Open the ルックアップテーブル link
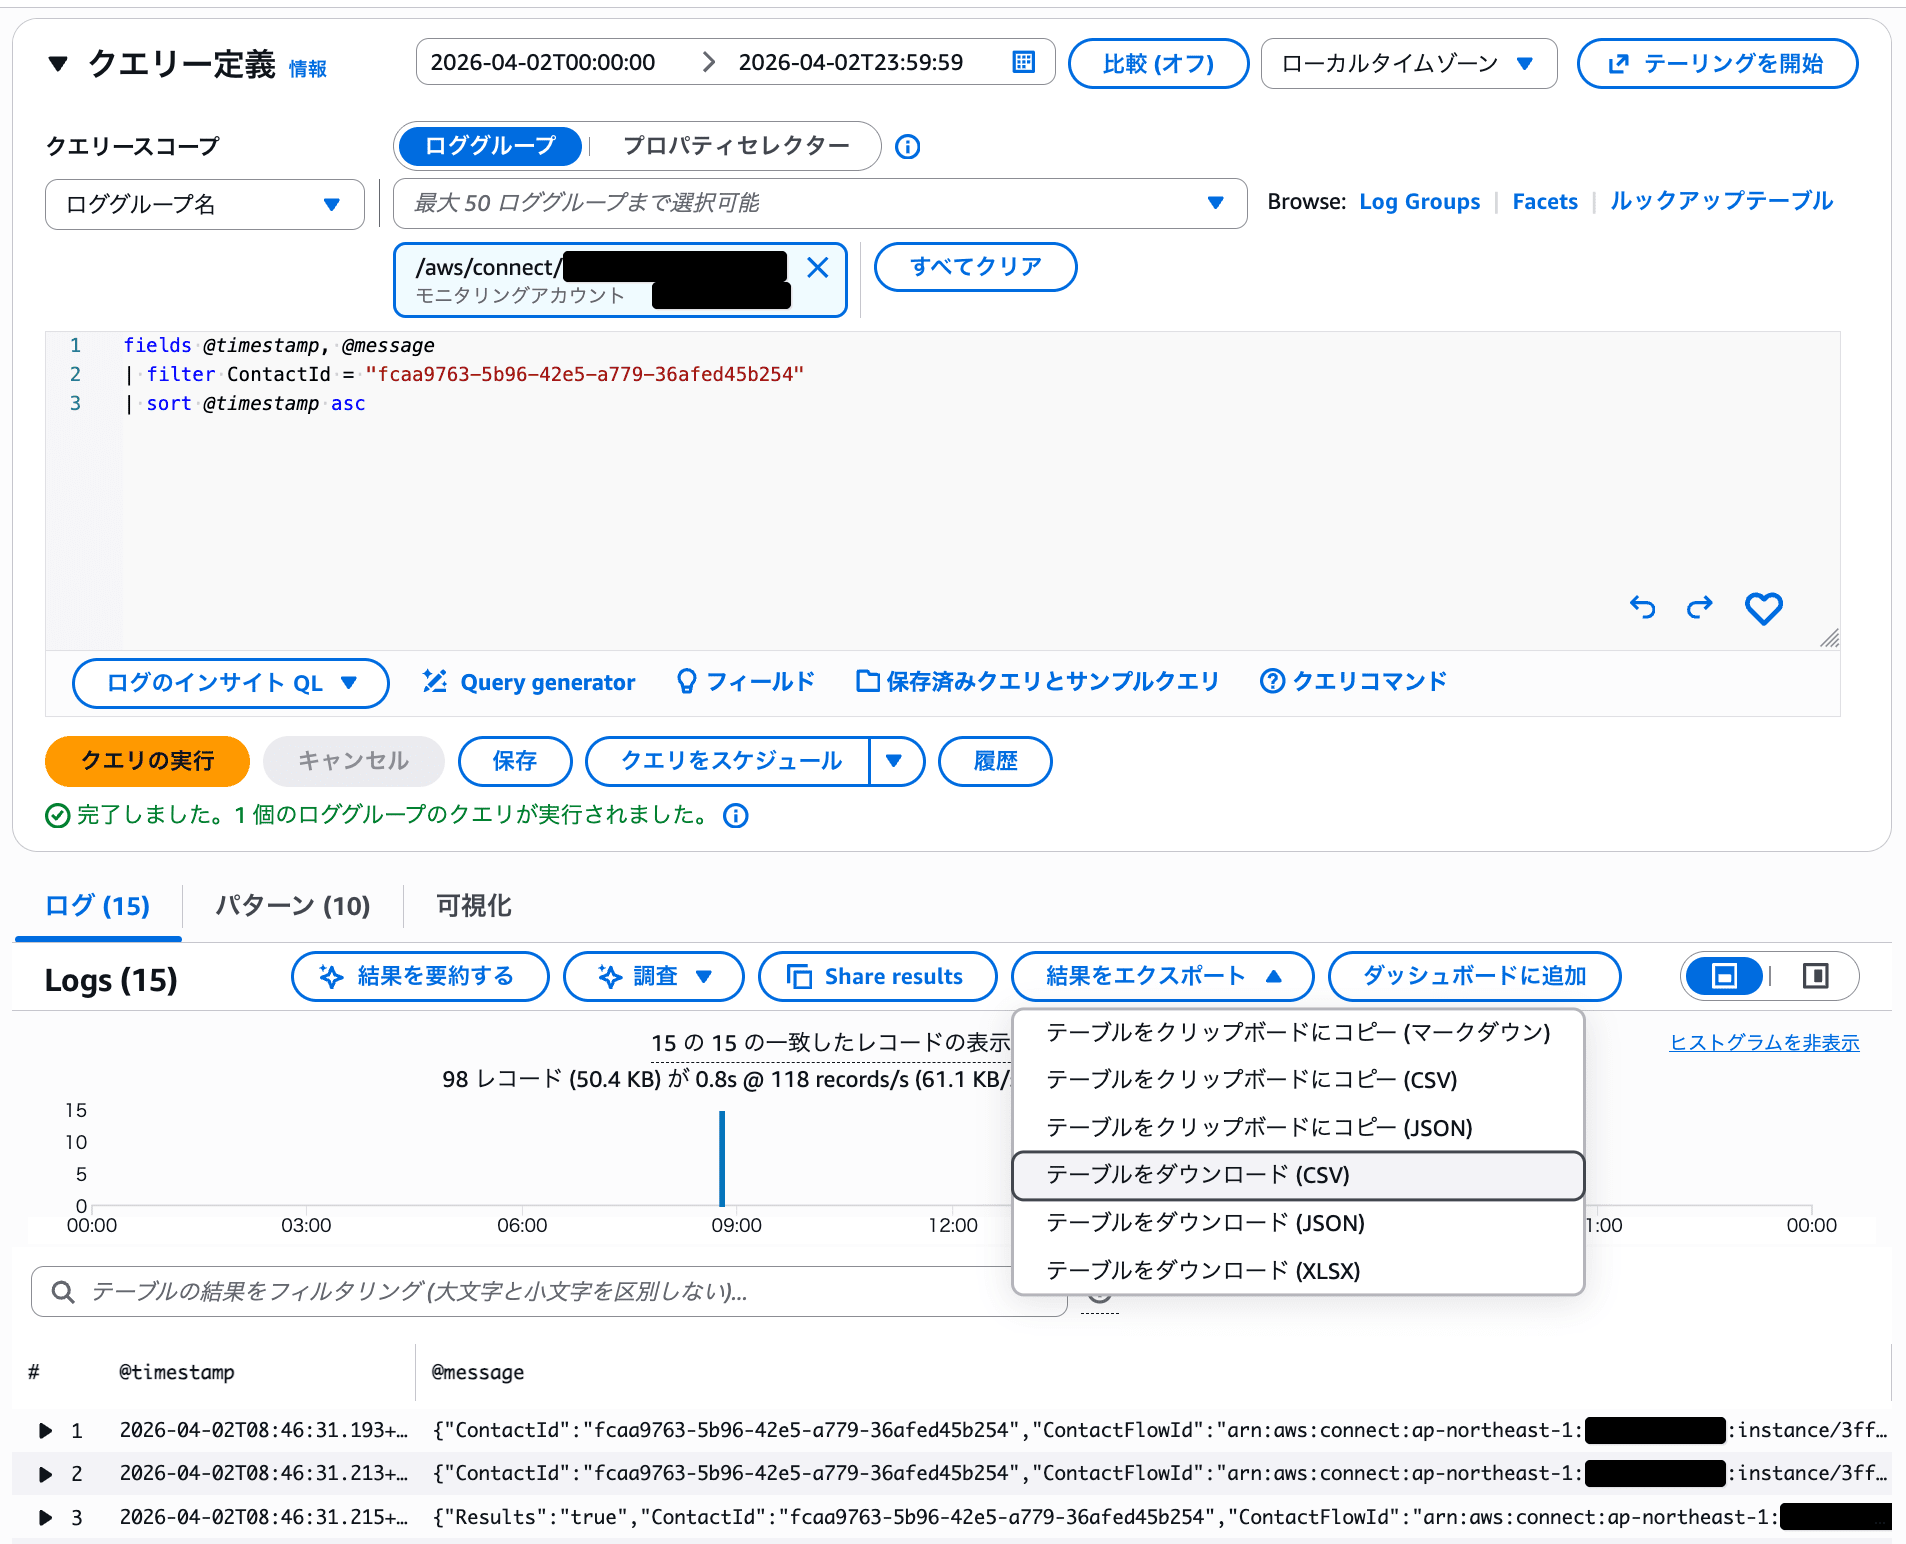This screenshot has height=1544, width=1906. 1721,202
